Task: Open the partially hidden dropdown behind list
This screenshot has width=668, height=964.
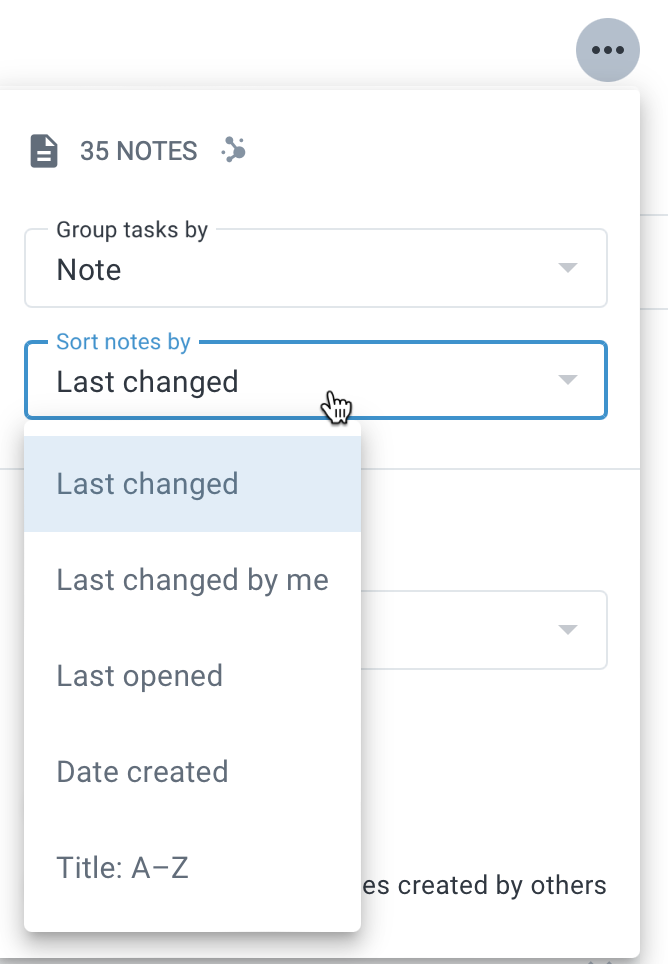Action: [484, 630]
